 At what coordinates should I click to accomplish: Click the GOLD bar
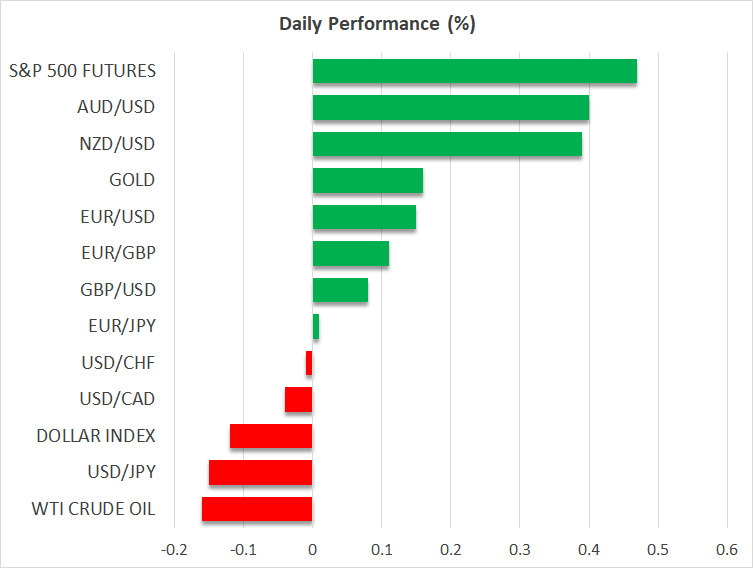click(x=367, y=180)
